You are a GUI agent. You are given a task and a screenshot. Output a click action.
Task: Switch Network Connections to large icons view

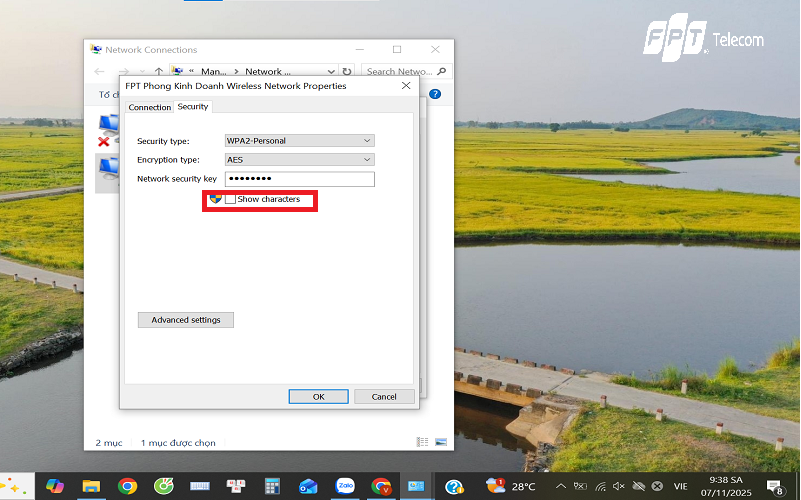(x=441, y=442)
